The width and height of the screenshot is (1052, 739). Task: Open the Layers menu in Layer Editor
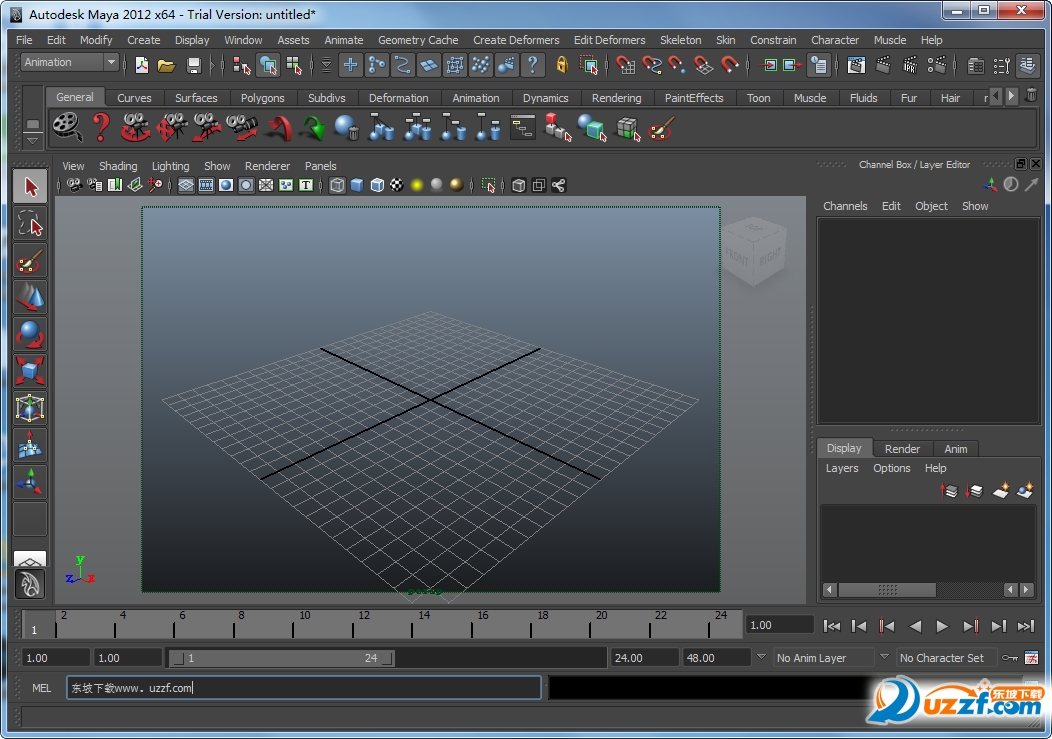(x=842, y=468)
